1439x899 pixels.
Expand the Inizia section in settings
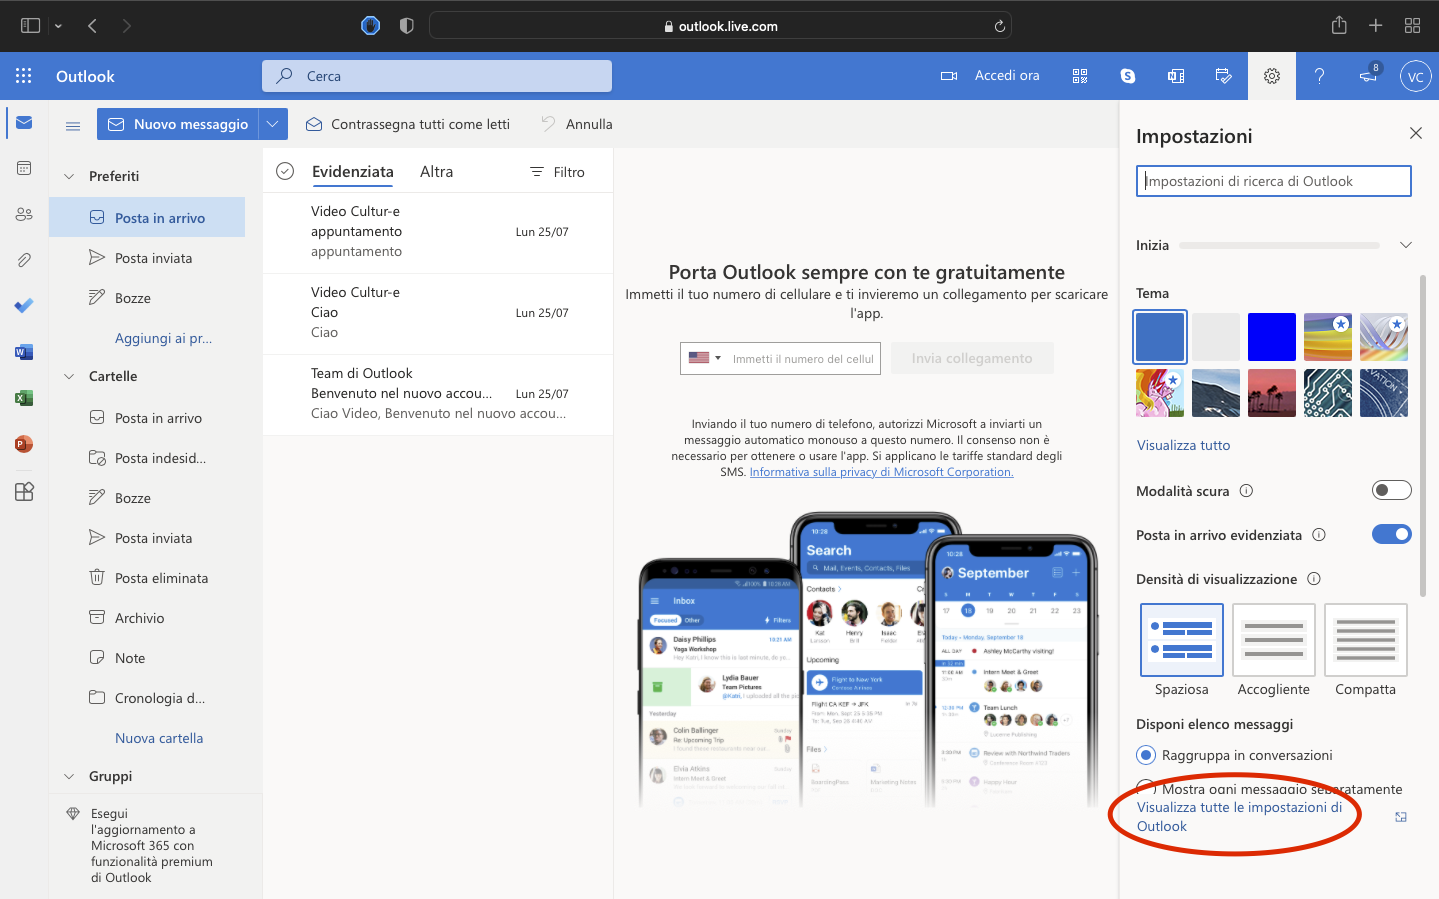(1406, 244)
